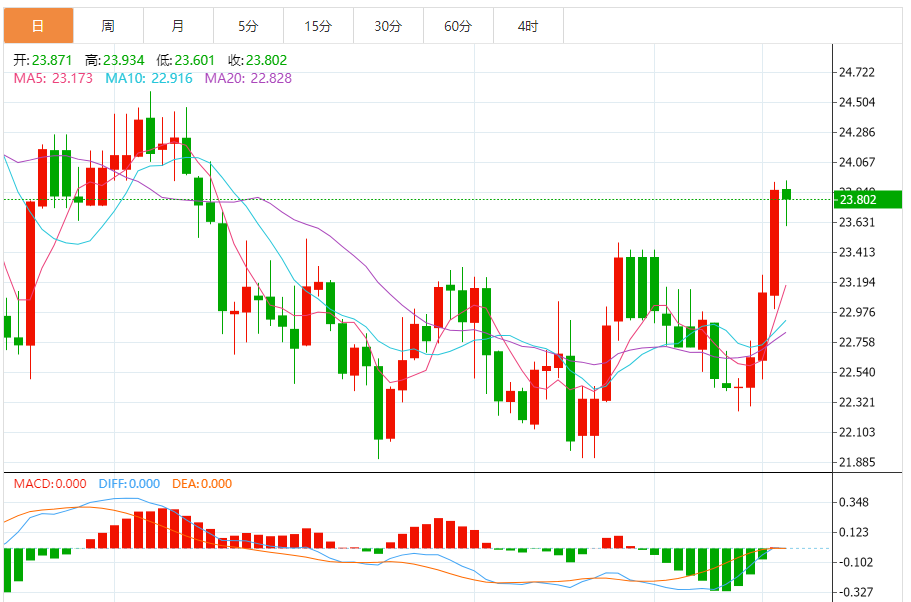Click the 24.067 price axis label
The image size is (911, 602).
pyautogui.click(x=857, y=162)
